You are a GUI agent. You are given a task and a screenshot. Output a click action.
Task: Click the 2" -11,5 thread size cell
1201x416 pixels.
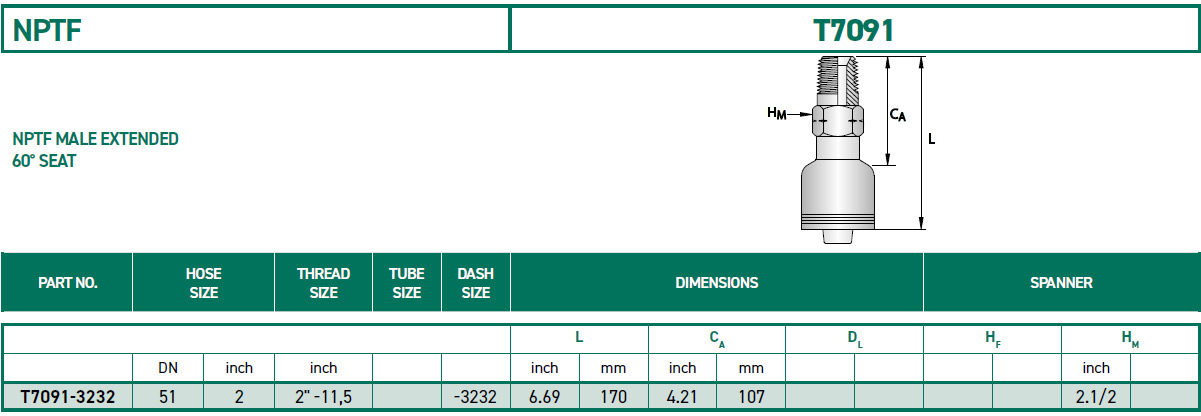(x=324, y=397)
